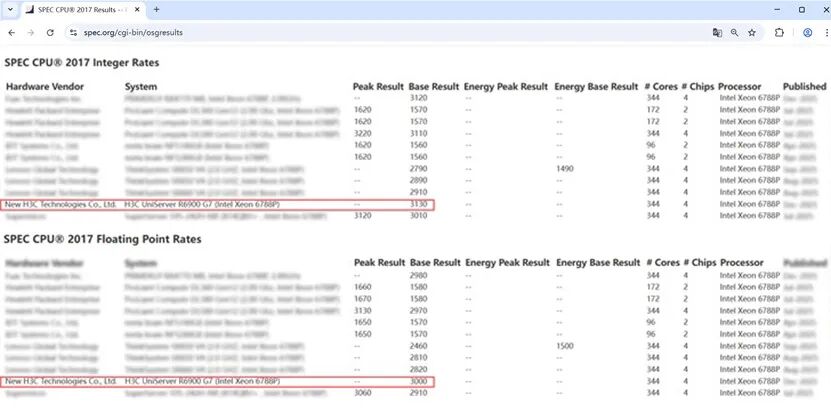
Task: Open the Extensions puzzle icon
Action: pyautogui.click(x=779, y=33)
